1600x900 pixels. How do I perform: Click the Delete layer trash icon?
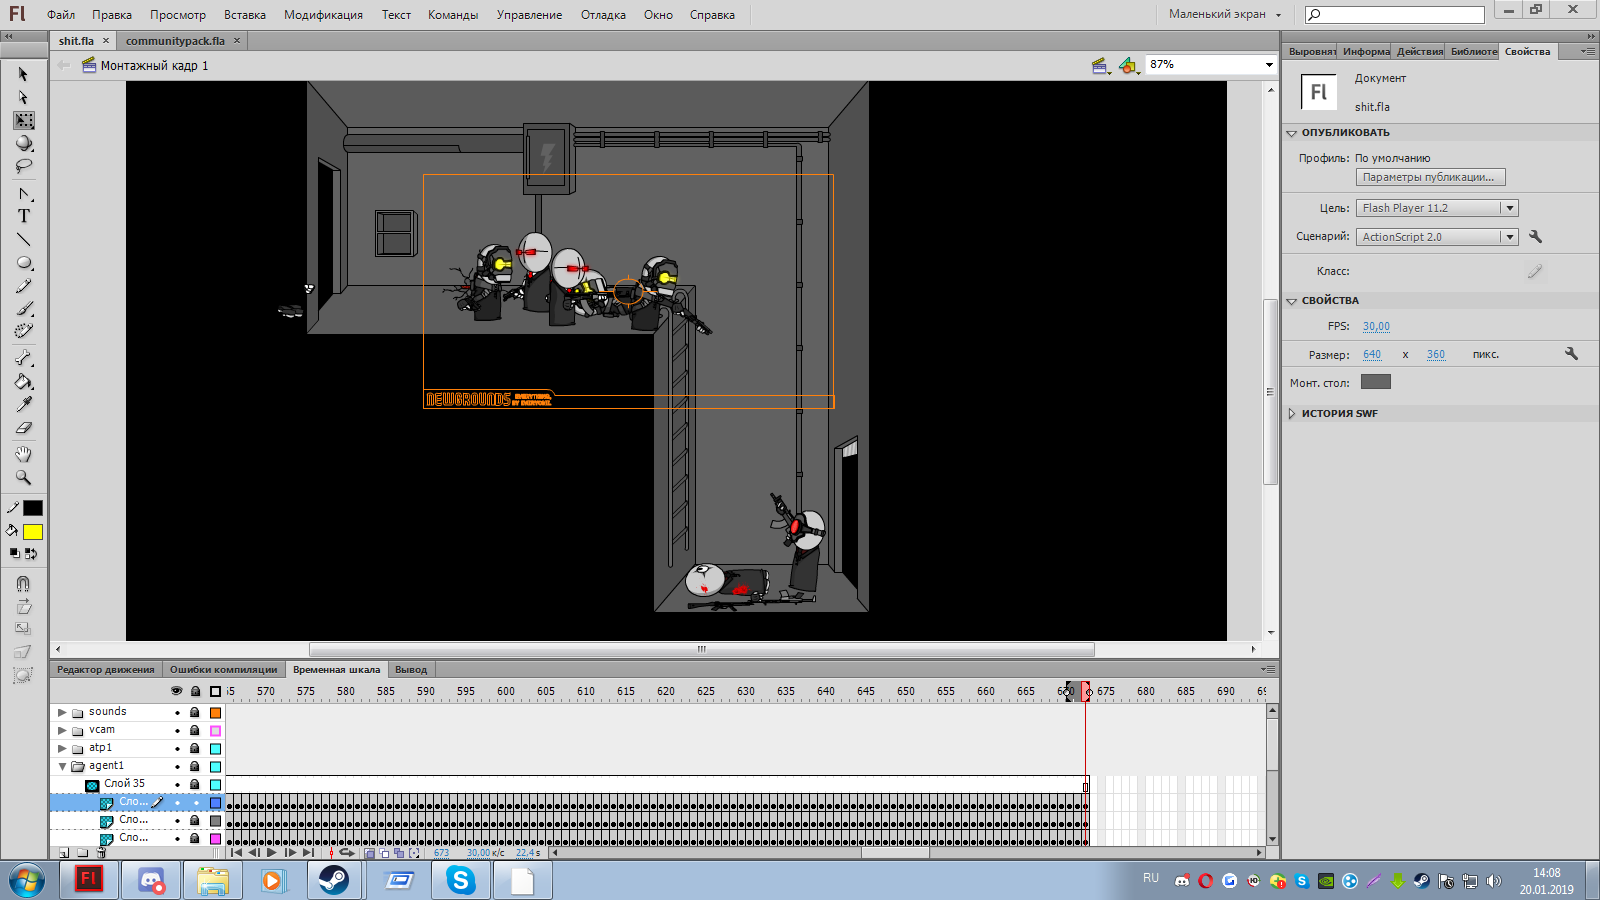click(101, 853)
